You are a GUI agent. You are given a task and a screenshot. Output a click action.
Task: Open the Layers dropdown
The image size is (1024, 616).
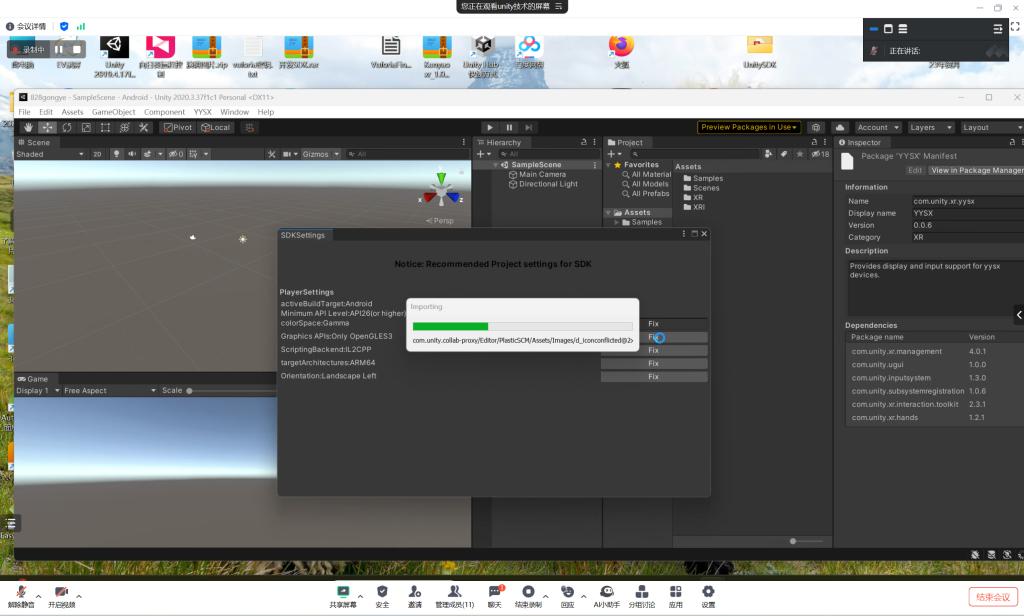pos(928,128)
